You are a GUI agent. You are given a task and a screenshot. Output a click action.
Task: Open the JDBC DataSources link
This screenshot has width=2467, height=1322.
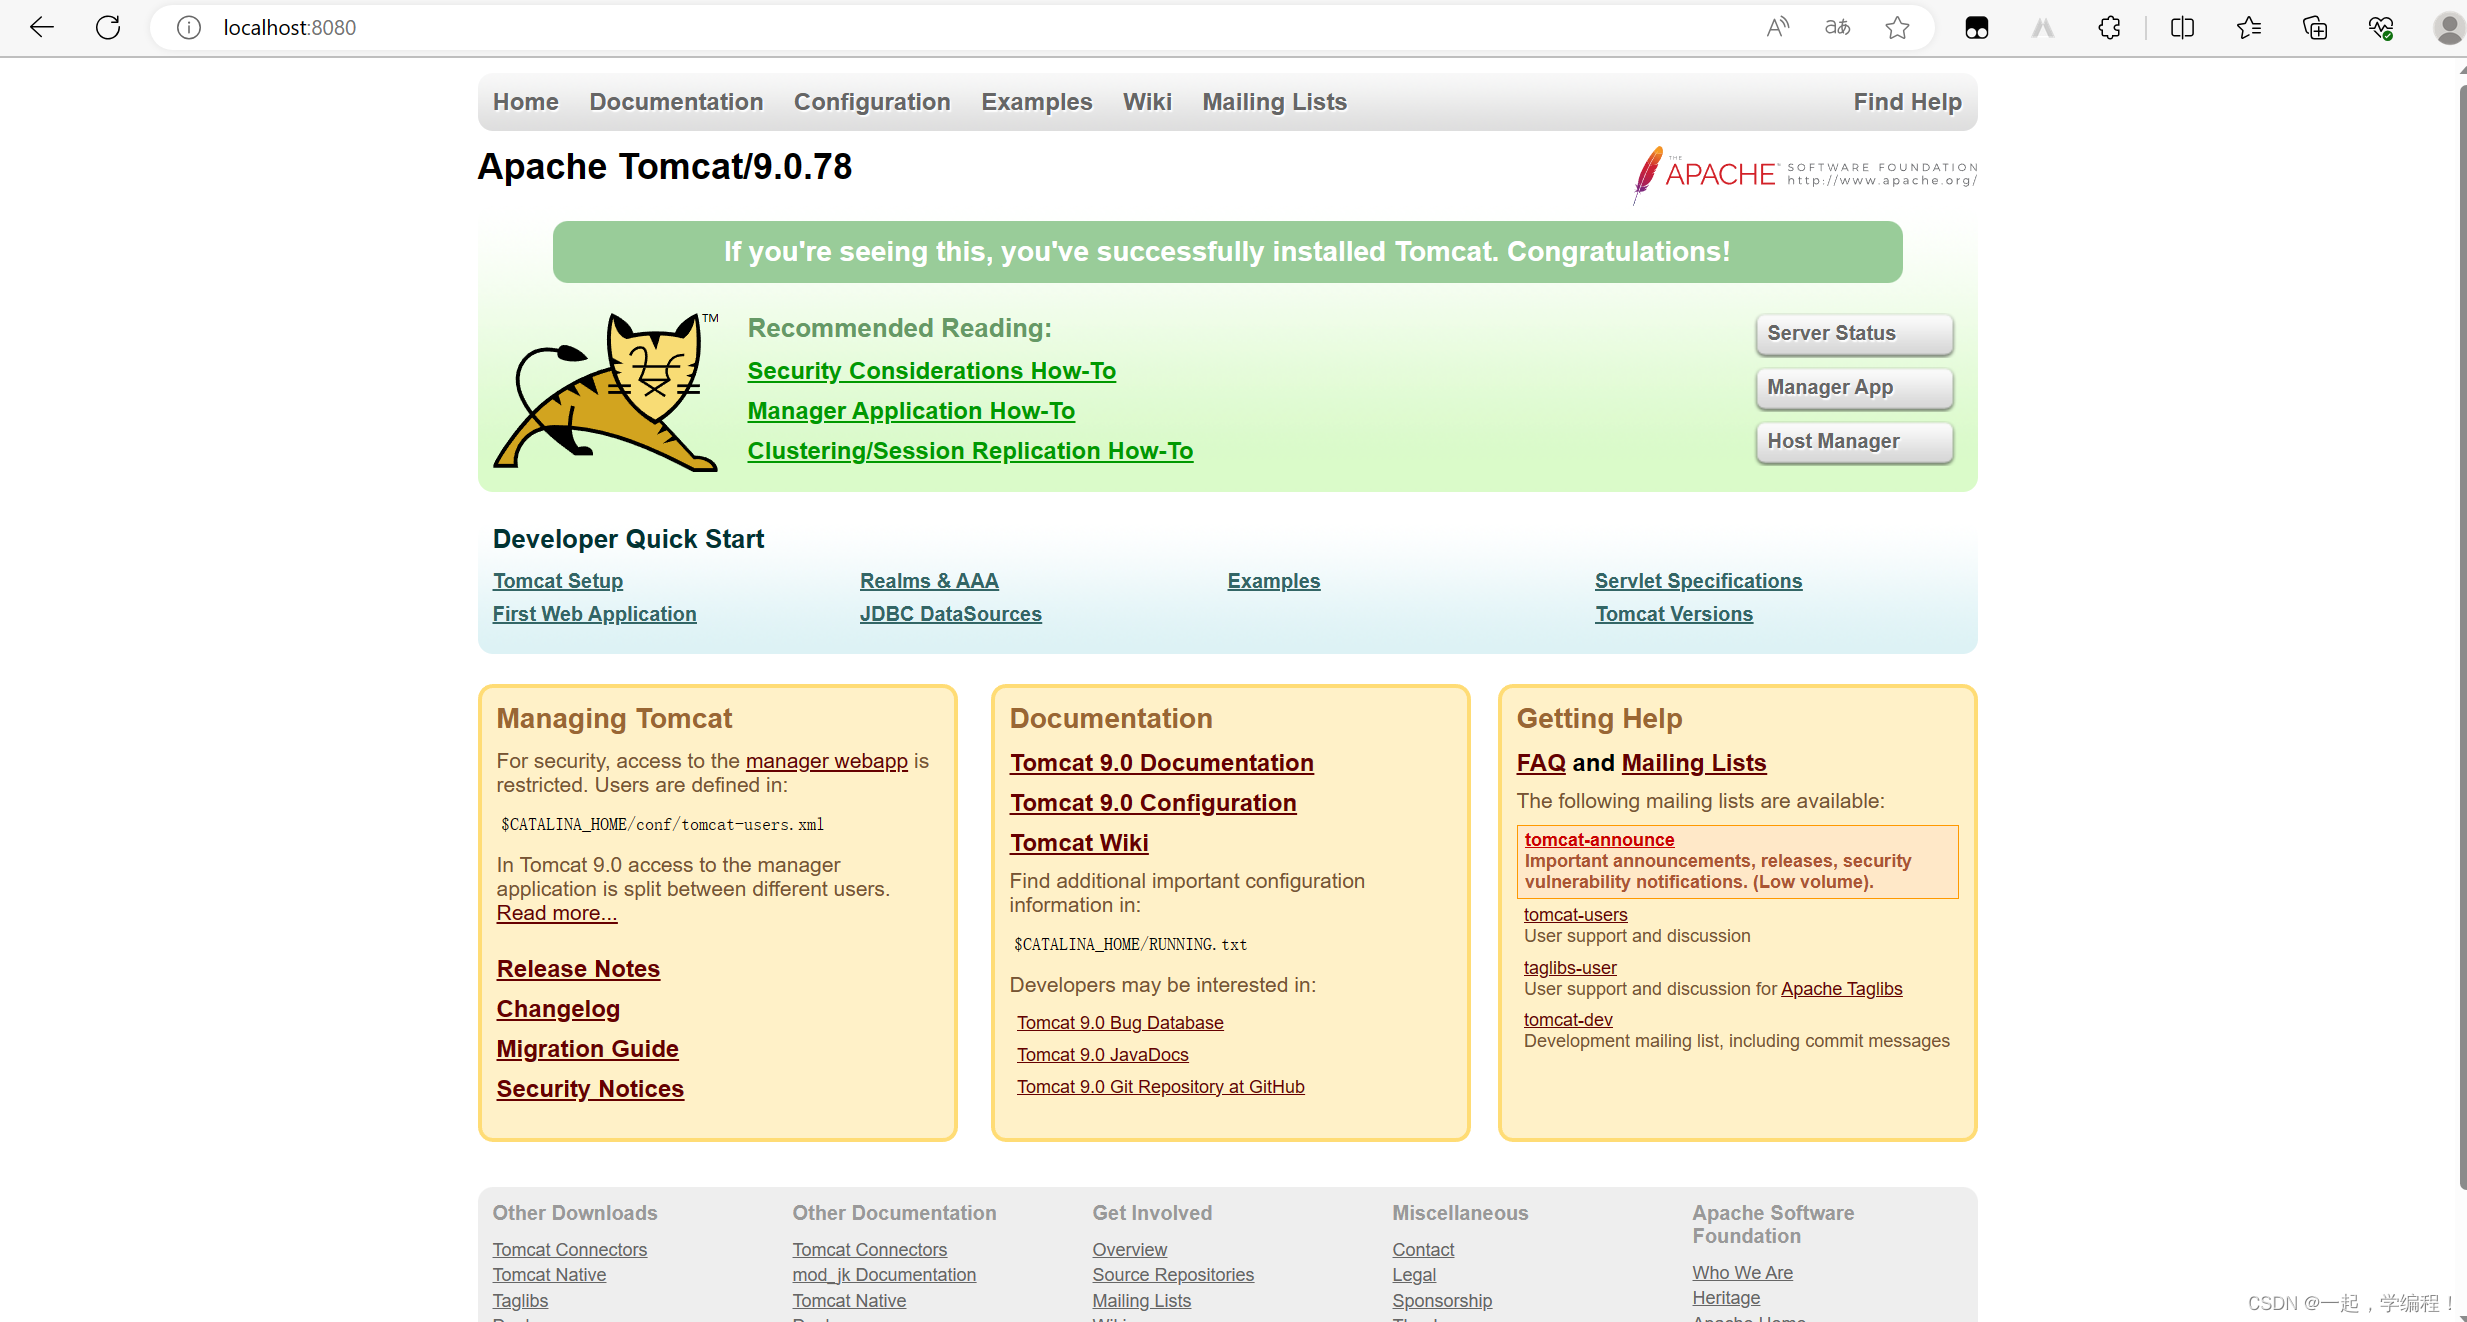pyautogui.click(x=950, y=614)
